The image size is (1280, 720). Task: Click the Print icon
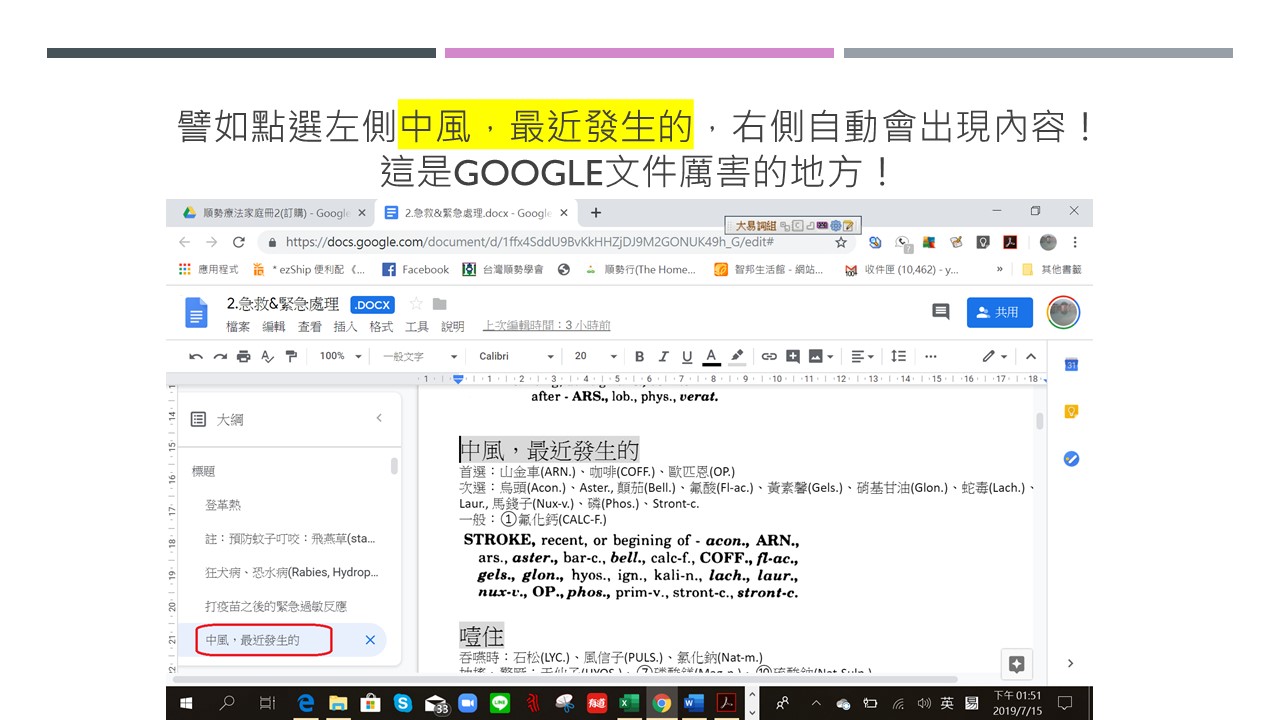[244, 356]
